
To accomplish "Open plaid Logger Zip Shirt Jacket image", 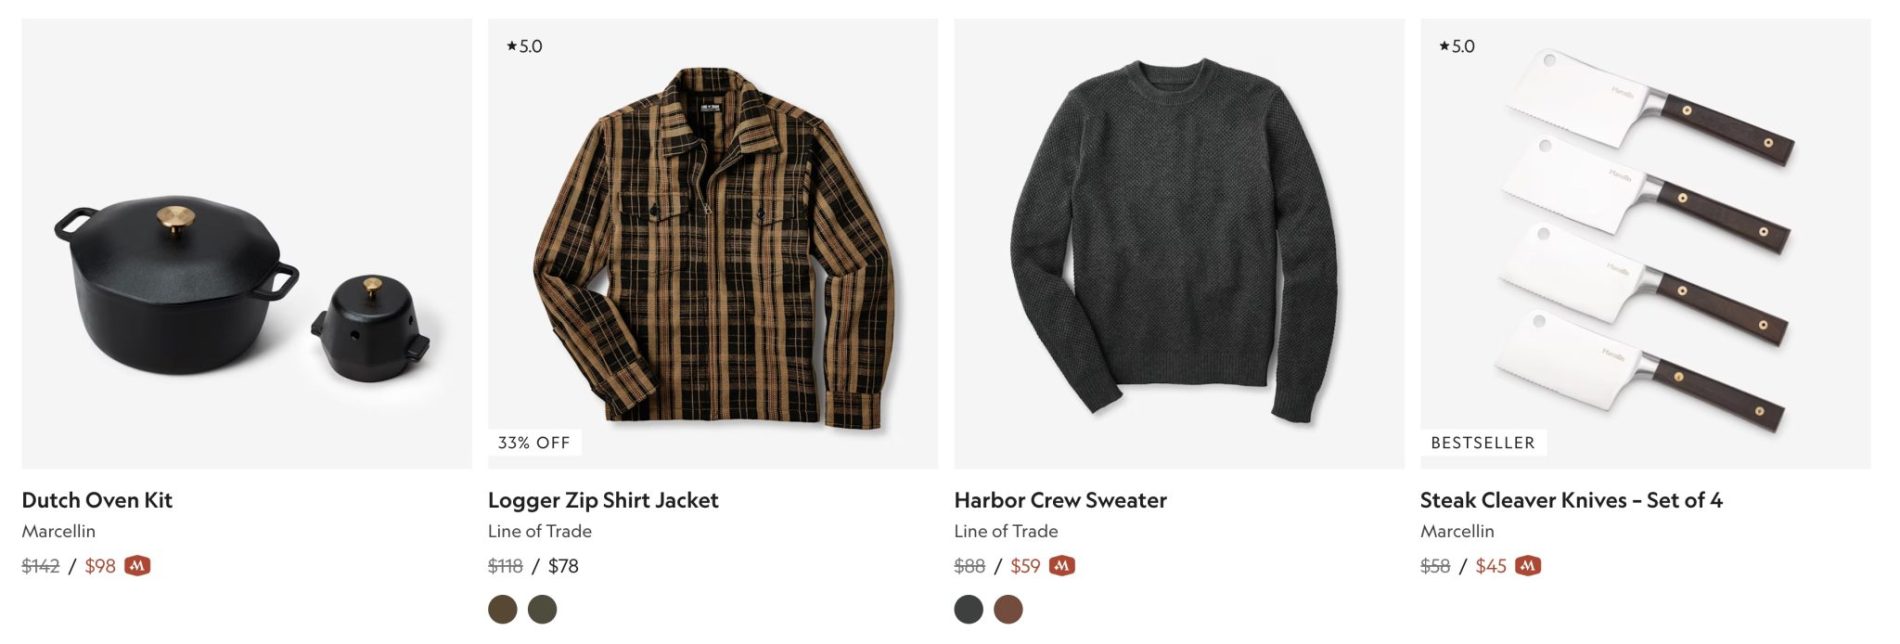I will (713, 243).
